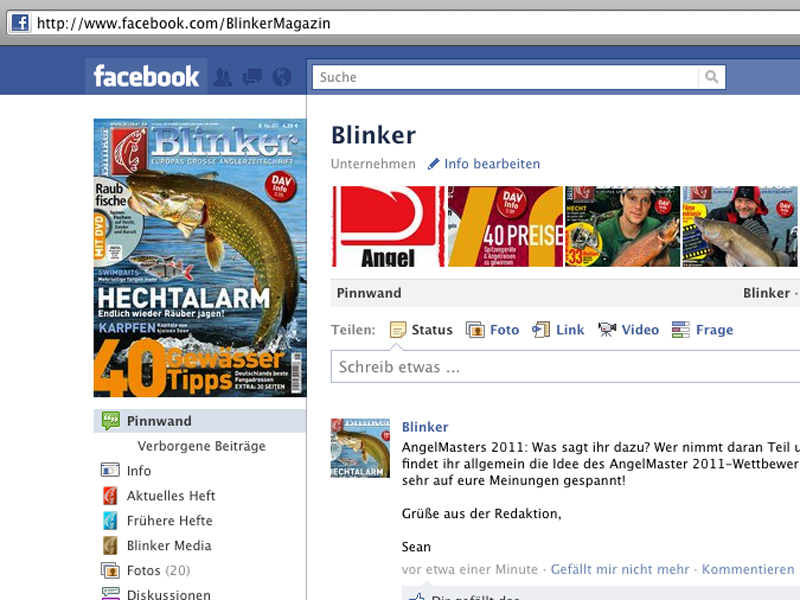Click the Schreib etwas status field
The image size is (800, 600).
click(x=560, y=367)
